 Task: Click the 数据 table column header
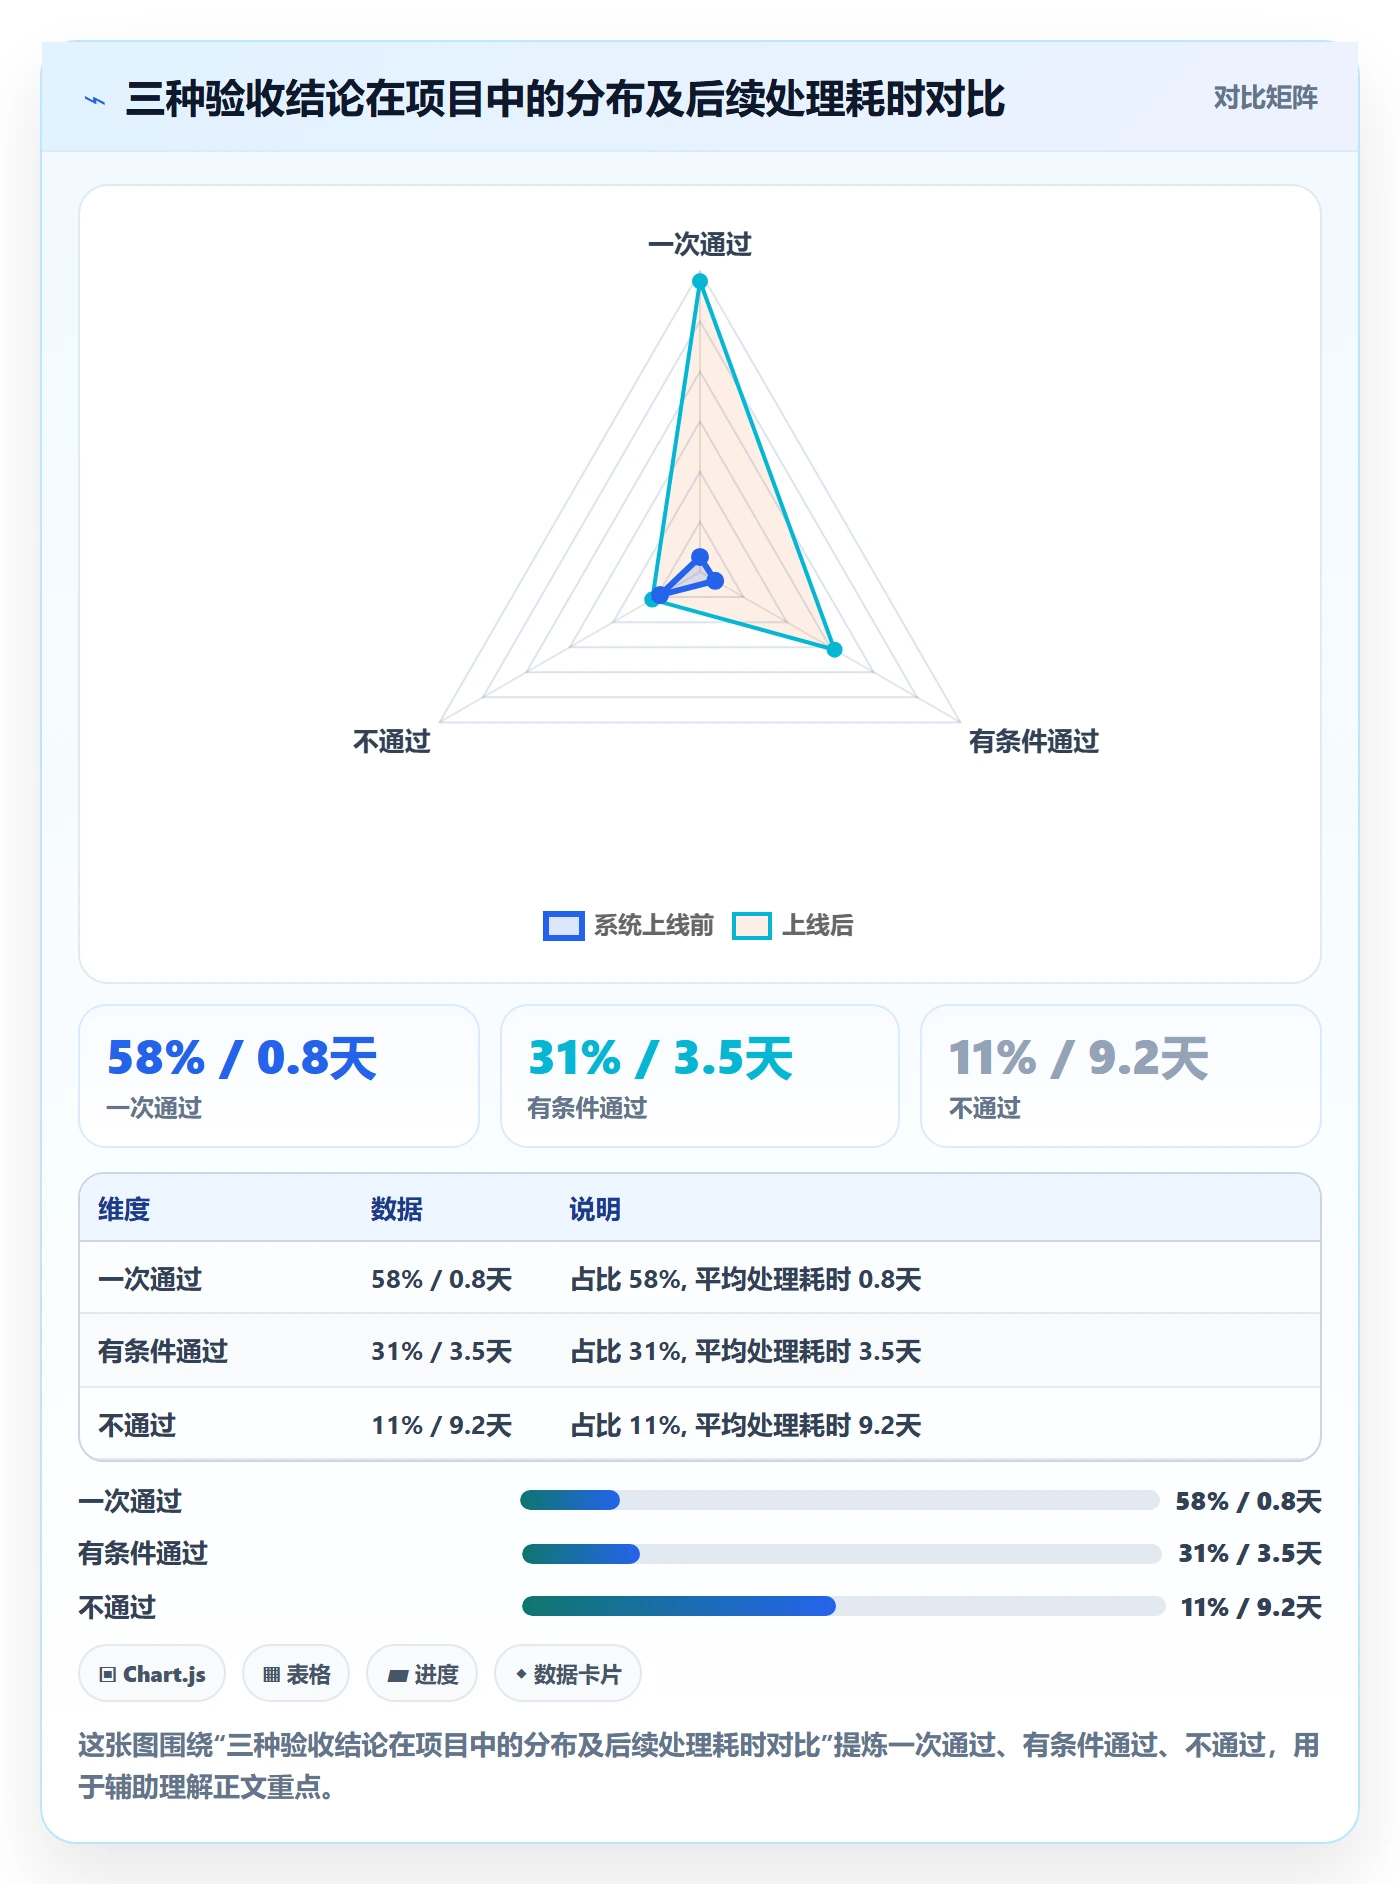[x=397, y=1209]
